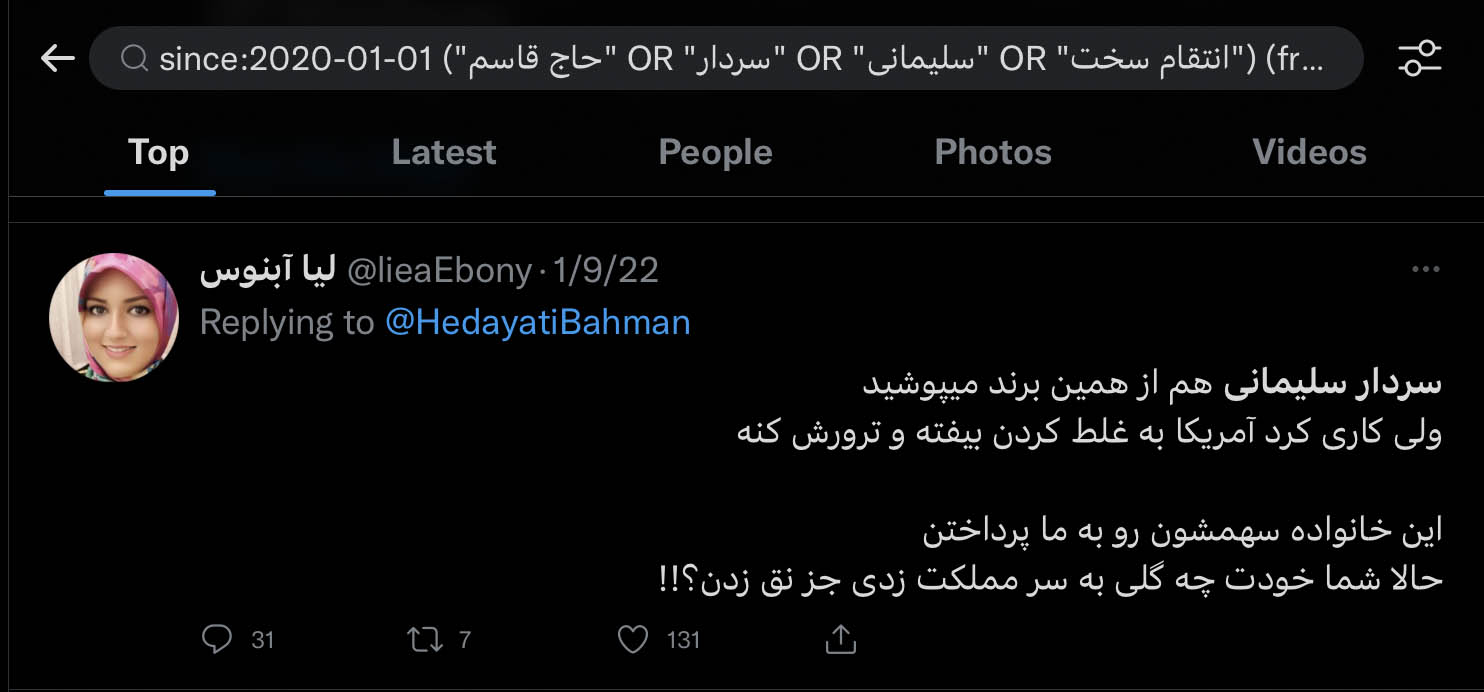Open the @HedayatiBahman profile link
Image resolution: width=1484 pixels, height=692 pixels.
pyautogui.click(x=537, y=322)
